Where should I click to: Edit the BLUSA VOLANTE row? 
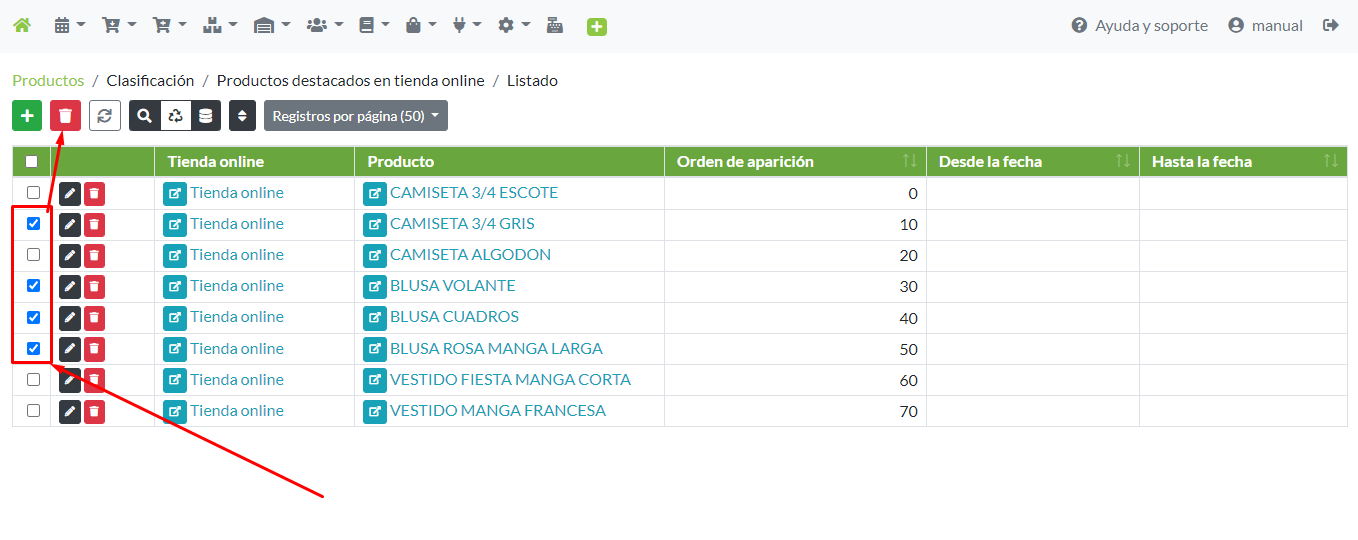click(70, 286)
